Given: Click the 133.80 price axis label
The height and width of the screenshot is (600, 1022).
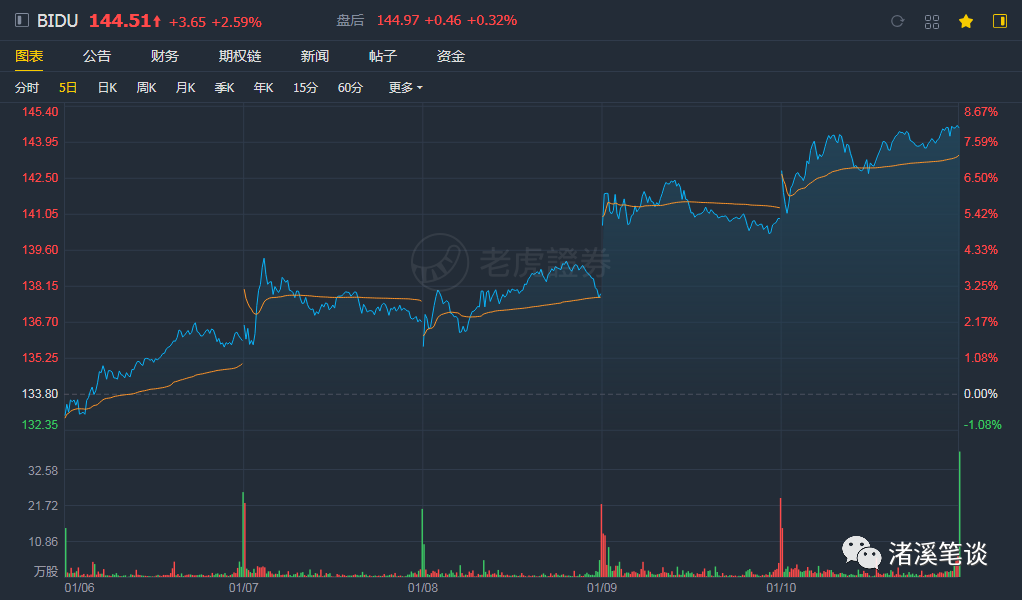Looking at the screenshot, I should [40, 393].
